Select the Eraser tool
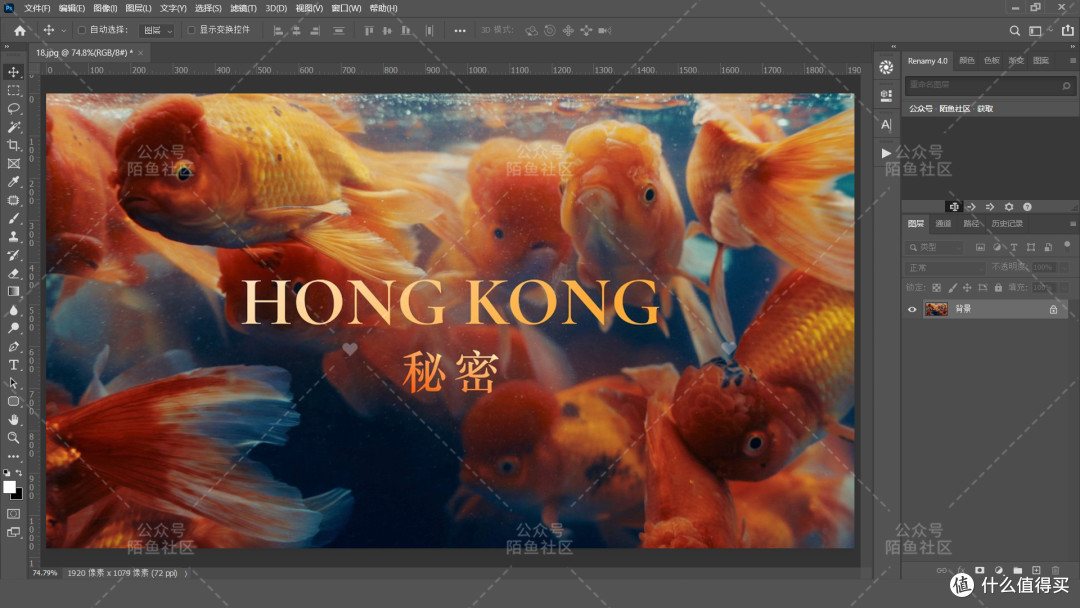This screenshot has width=1080, height=608. tap(13, 273)
